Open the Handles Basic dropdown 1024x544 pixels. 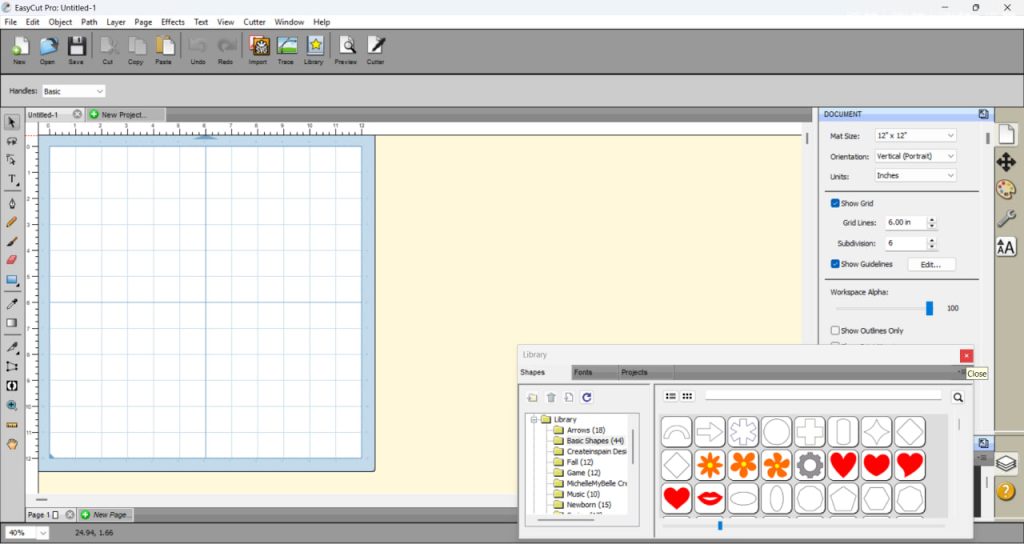tap(73, 91)
